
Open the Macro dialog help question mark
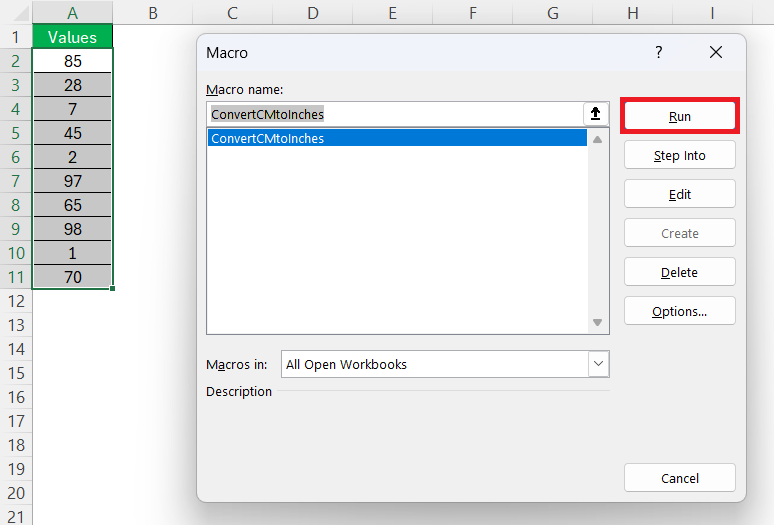(x=658, y=52)
